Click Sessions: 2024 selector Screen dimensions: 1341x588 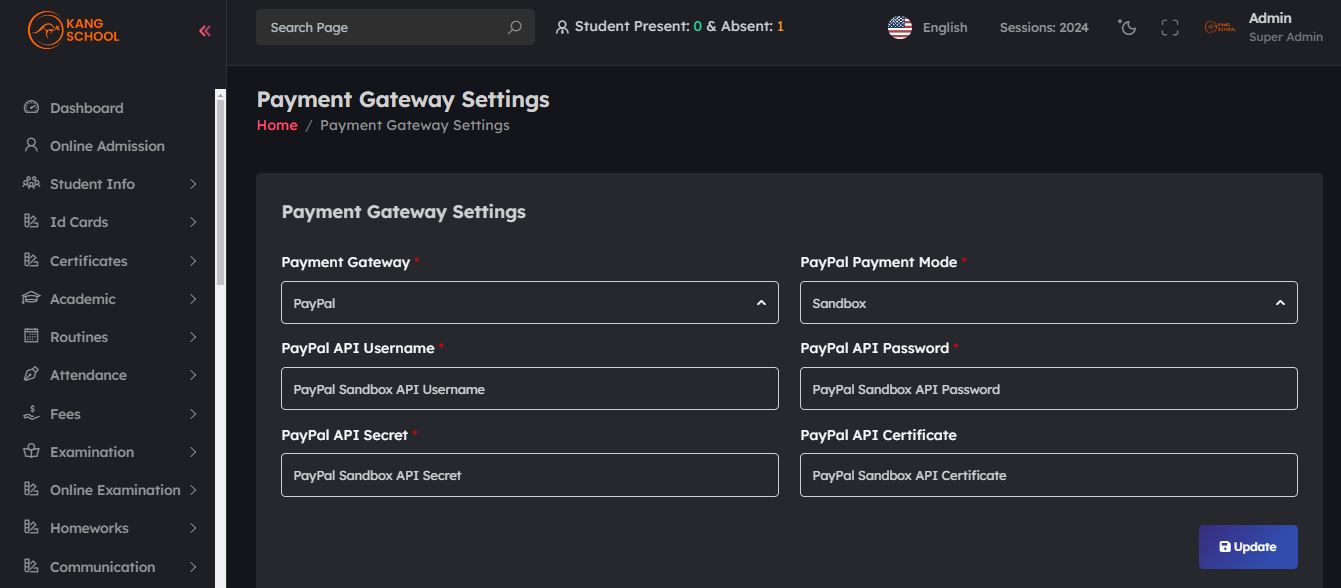[x=1044, y=28]
